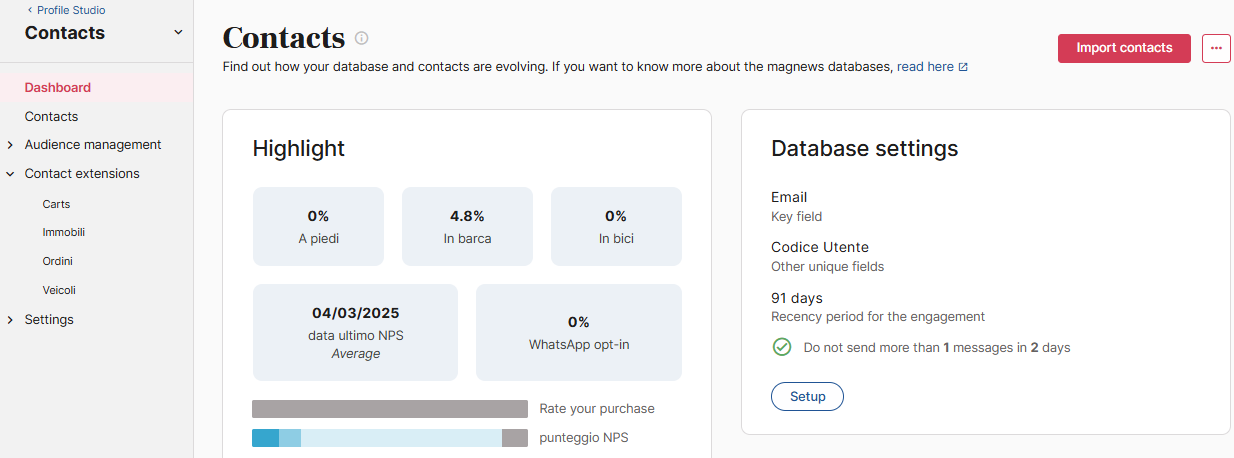Screen dimensions: 1234x458
Task: Follow the 'read here' link
Action: (x=925, y=67)
